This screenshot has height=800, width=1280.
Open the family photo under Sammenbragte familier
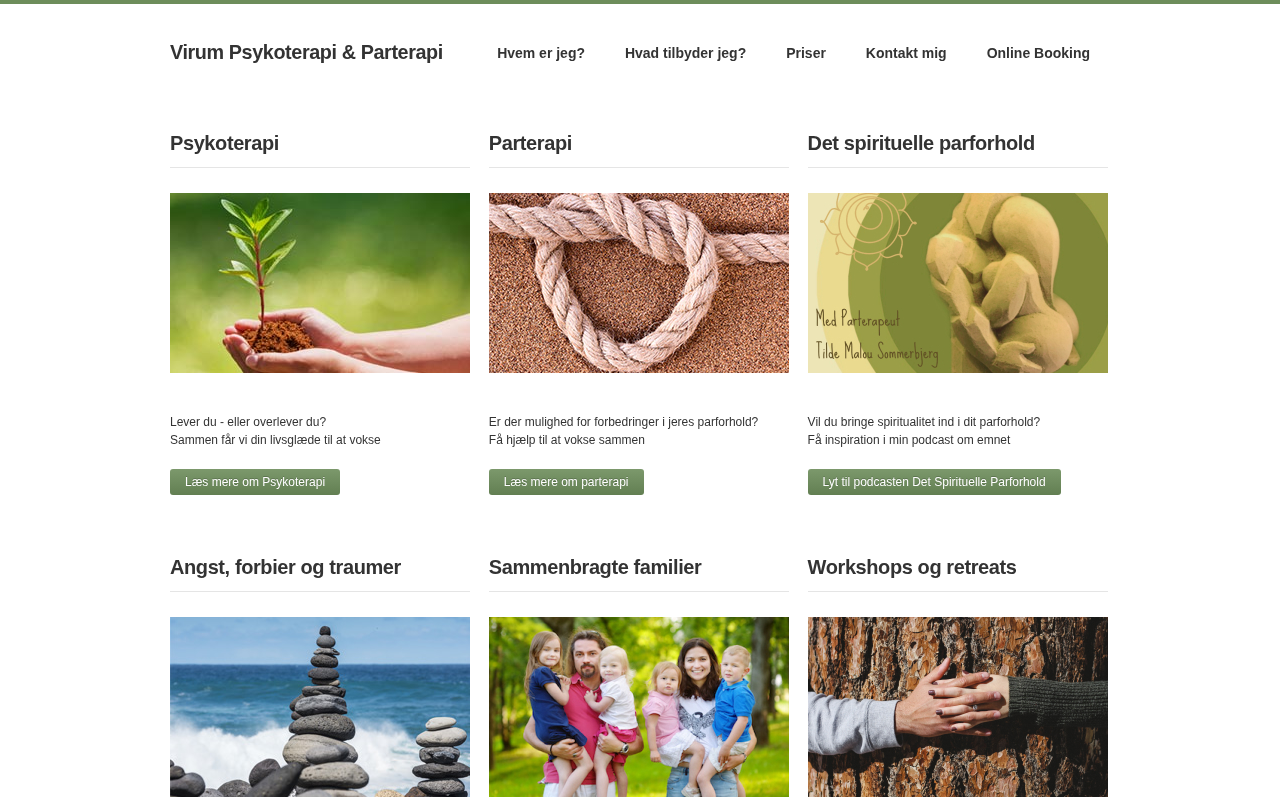(x=639, y=707)
